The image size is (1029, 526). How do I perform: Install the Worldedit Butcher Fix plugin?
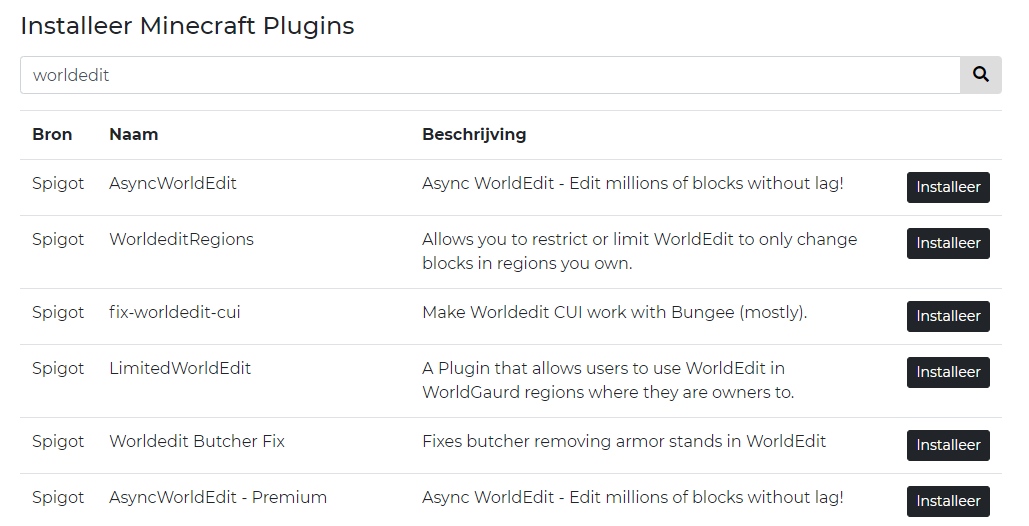pos(947,445)
